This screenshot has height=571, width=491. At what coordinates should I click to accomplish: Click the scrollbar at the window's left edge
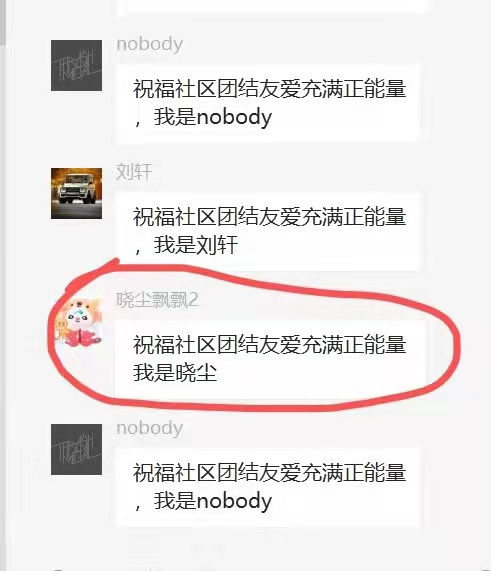click(3, 23)
